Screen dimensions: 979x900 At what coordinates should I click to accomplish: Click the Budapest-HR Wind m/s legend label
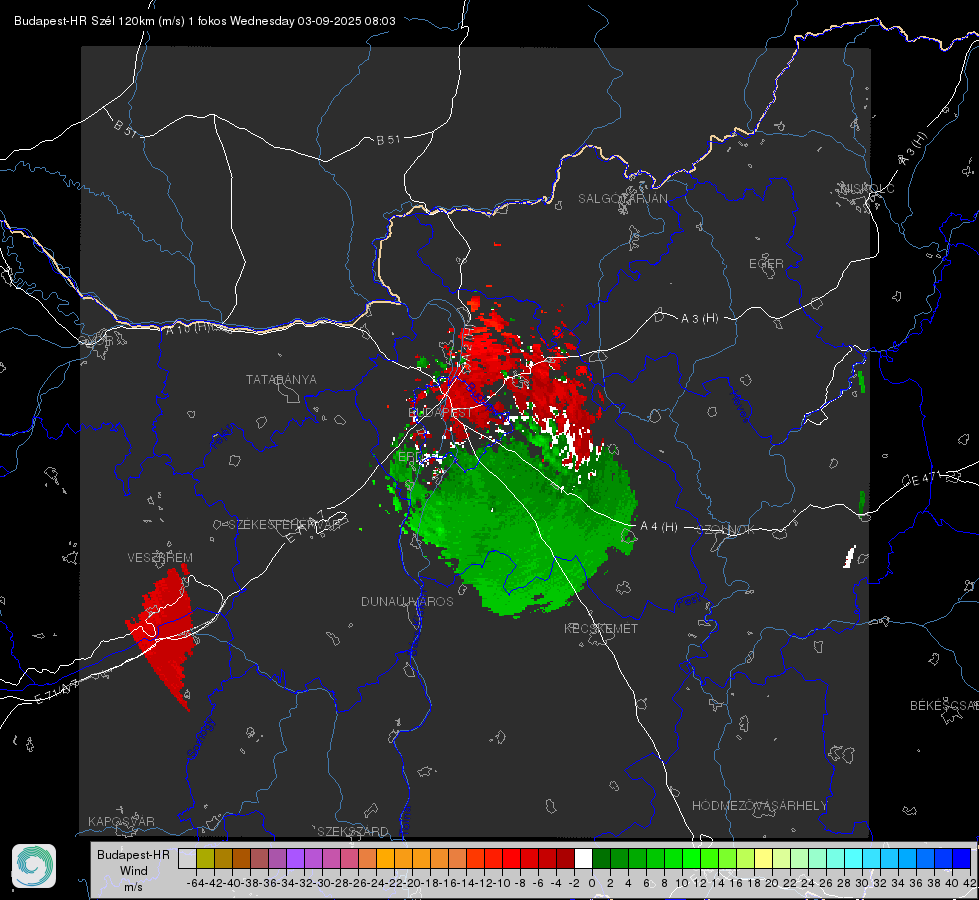click(x=133, y=870)
